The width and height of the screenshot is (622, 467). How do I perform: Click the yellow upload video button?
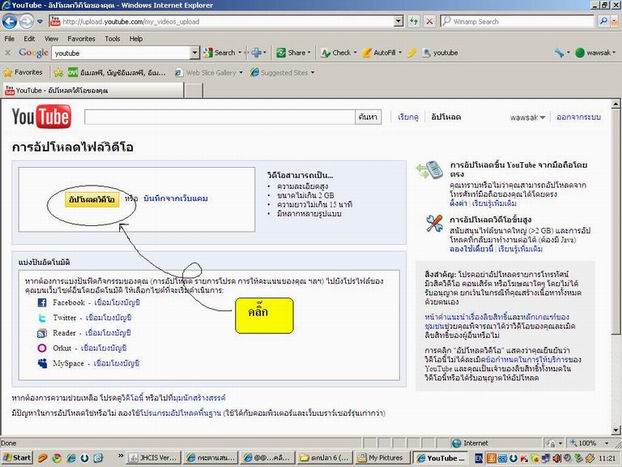coord(92,200)
